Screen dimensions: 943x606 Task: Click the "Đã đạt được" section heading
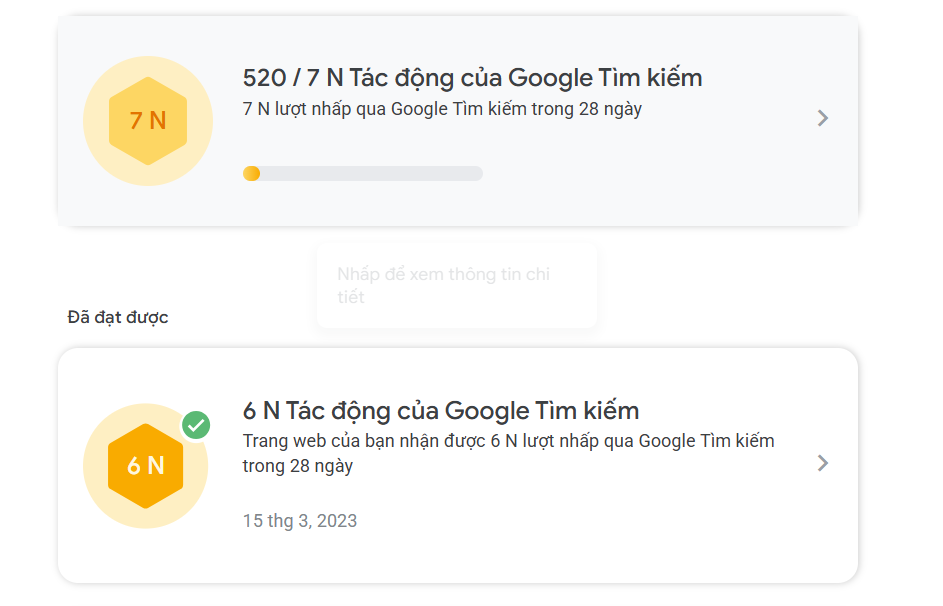pos(118,317)
